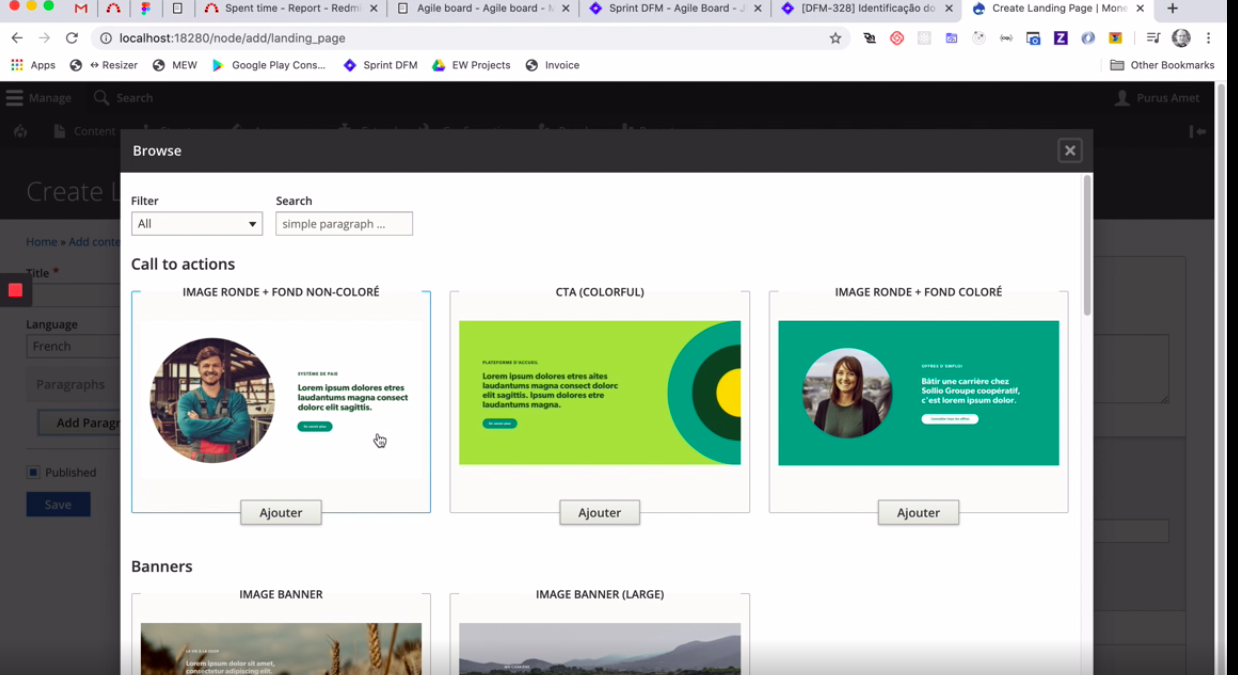This screenshot has width=1238, height=675.
Task: Switch to DFM-328 Identificação tab
Action: click(866, 9)
